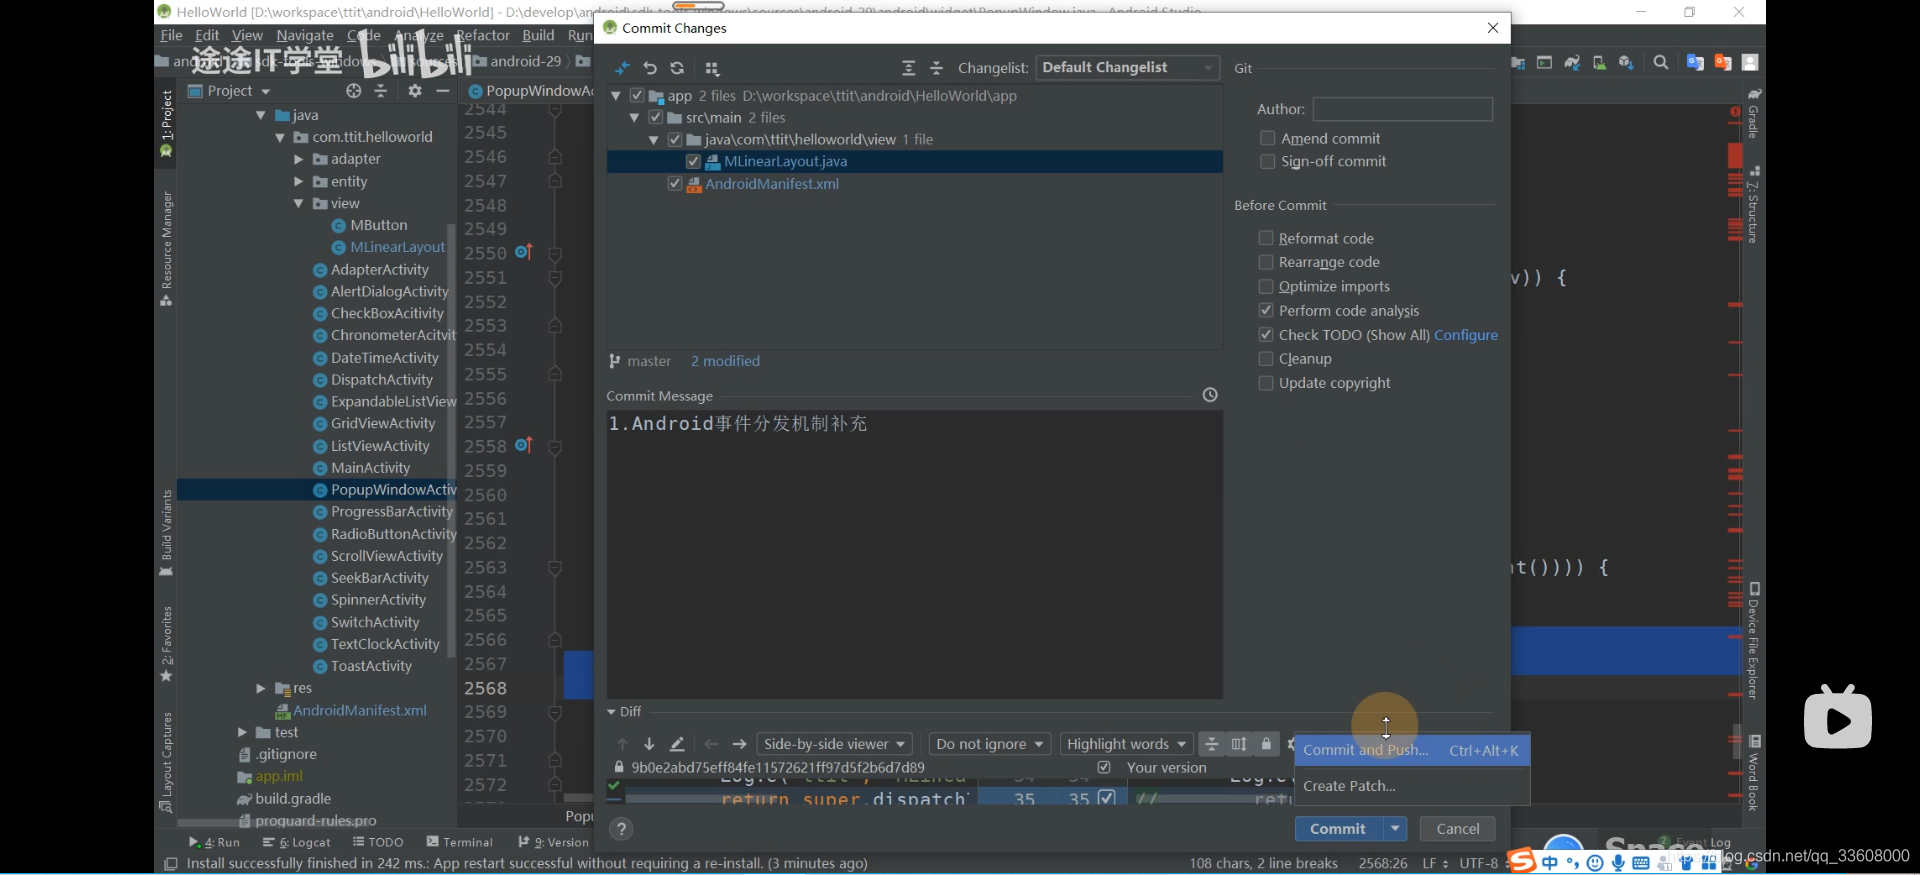The height and width of the screenshot is (875, 1920).
Task: Select Create Patch menu option
Action: [1412, 786]
